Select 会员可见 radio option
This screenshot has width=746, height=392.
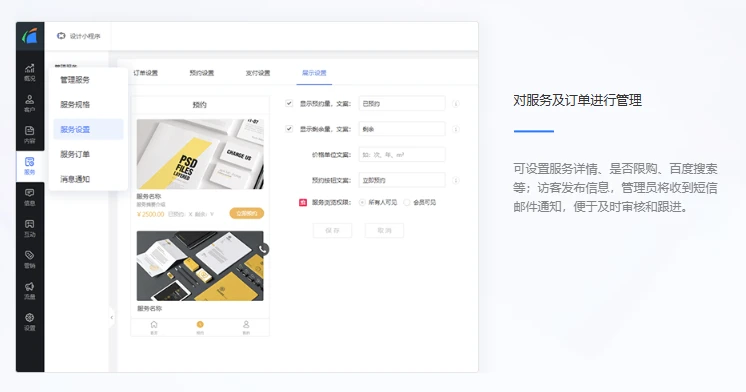pyautogui.click(x=407, y=202)
